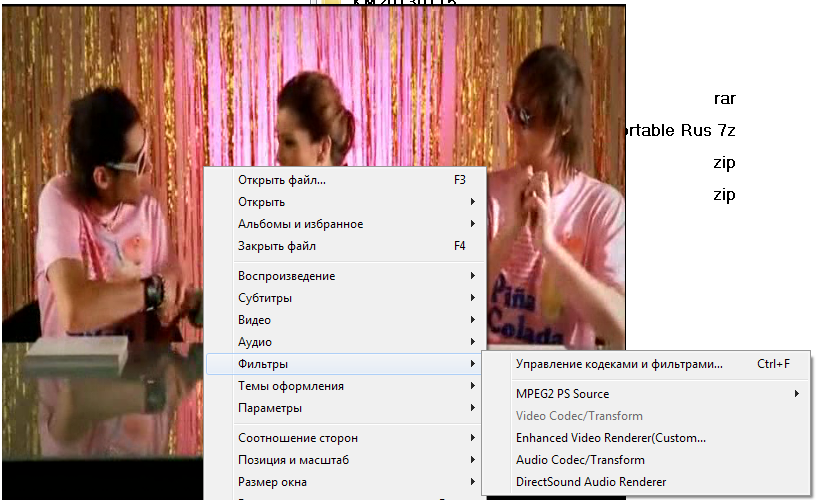This screenshot has height=500, width=817.
Task: Expand the 'Параметры' submenu
Action: pyautogui.click(x=270, y=409)
